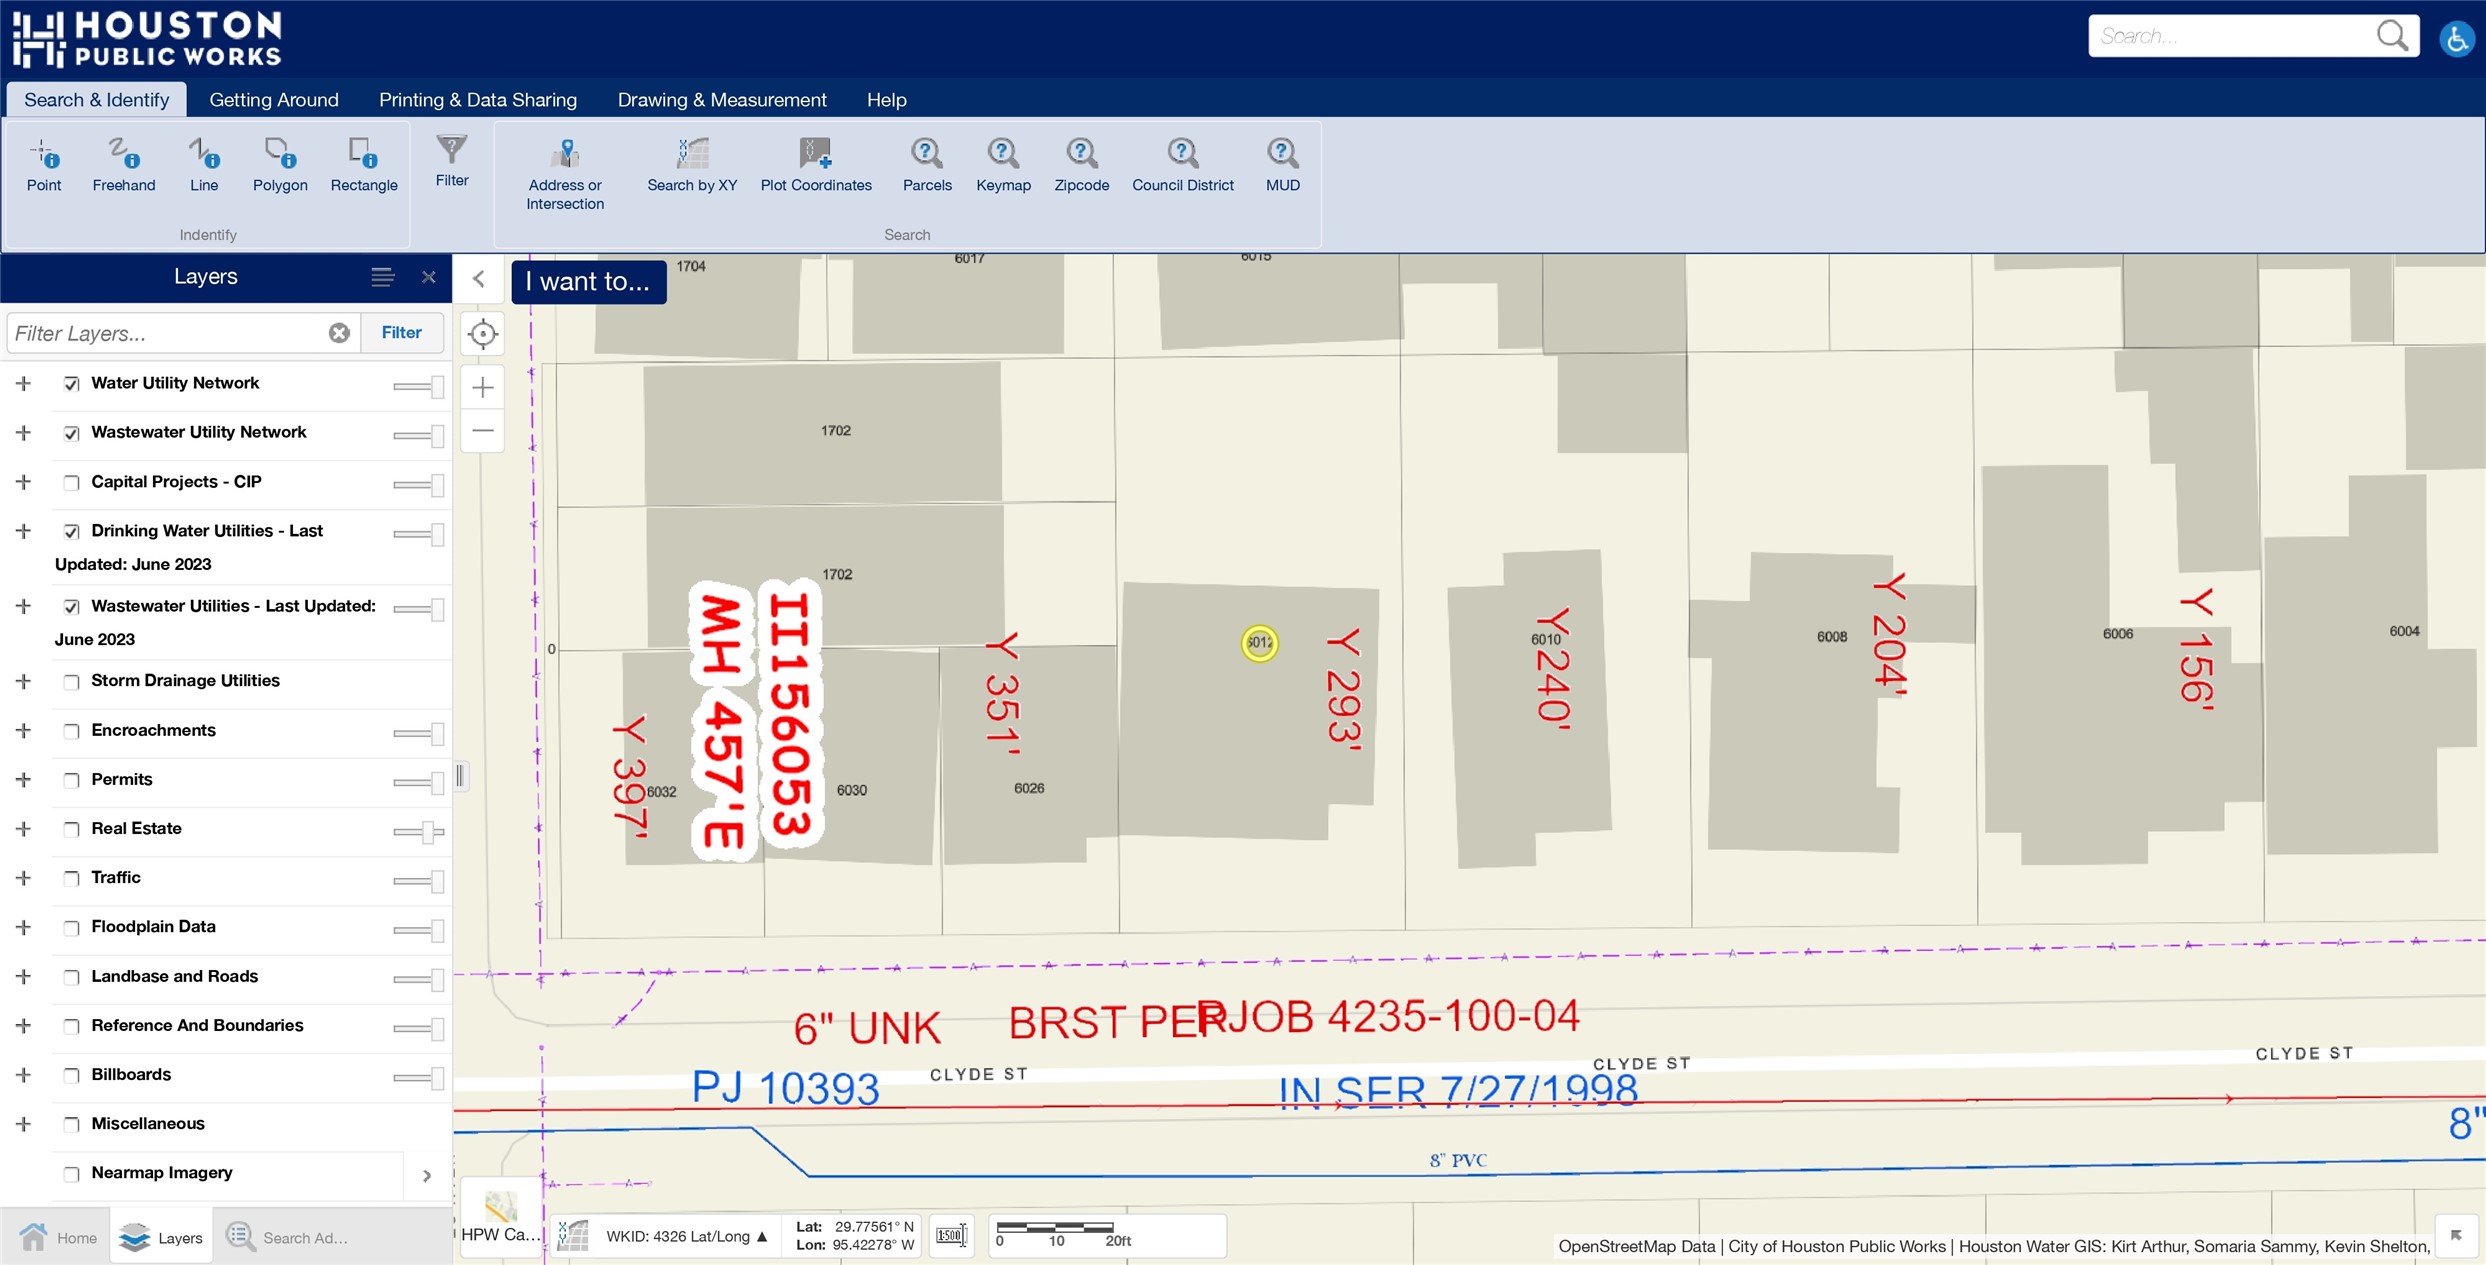This screenshot has height=1265, width=2486.
Task: Expand the Wastewater Utility Network group
Action: (23, 433)
